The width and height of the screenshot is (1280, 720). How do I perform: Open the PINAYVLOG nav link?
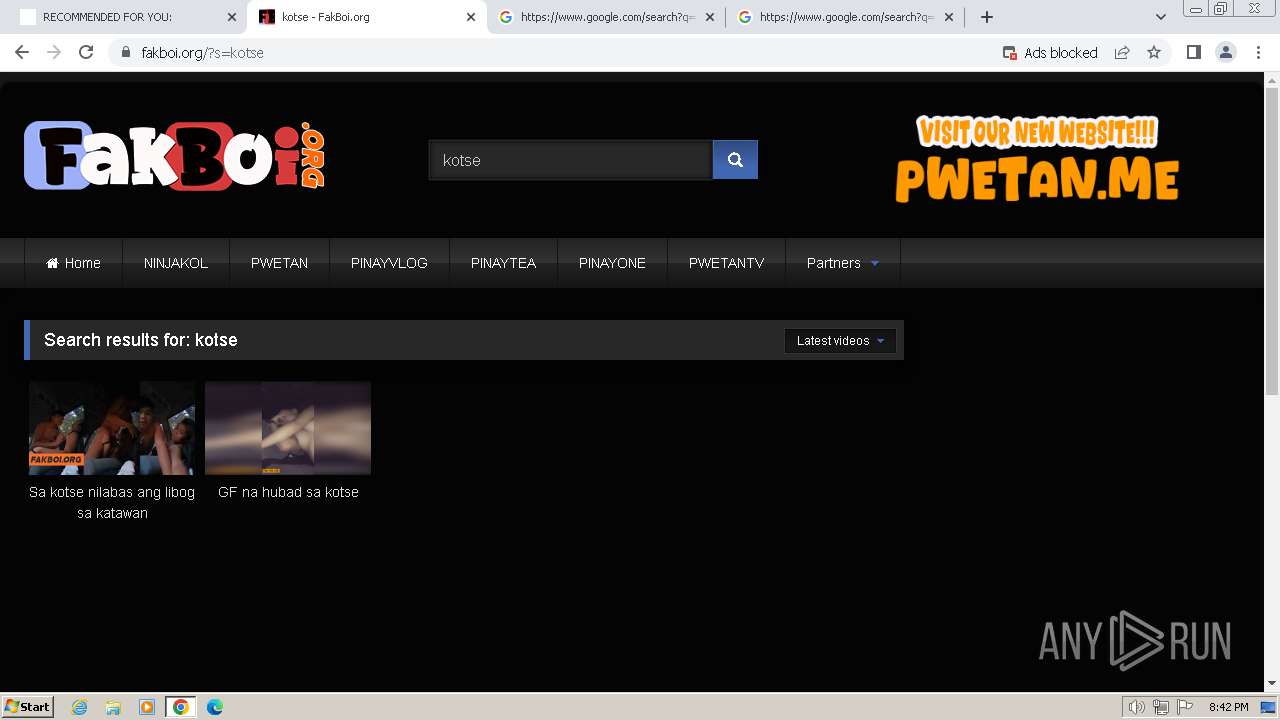389,263
